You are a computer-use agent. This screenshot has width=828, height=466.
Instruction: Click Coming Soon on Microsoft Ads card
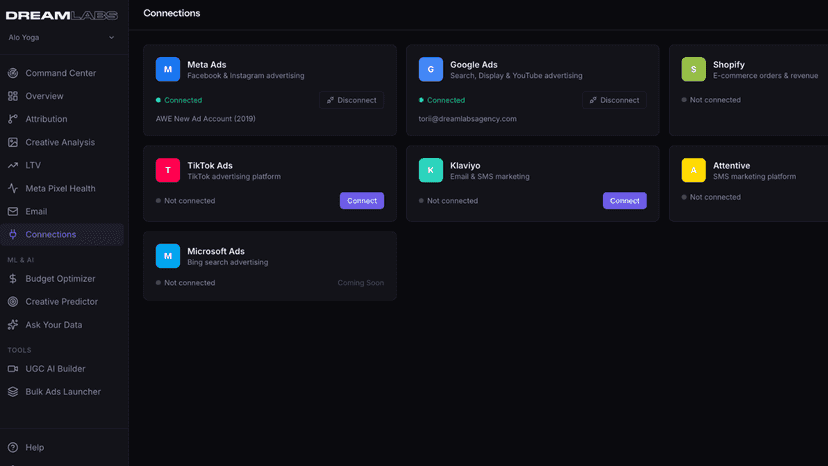tap(361, 283)
